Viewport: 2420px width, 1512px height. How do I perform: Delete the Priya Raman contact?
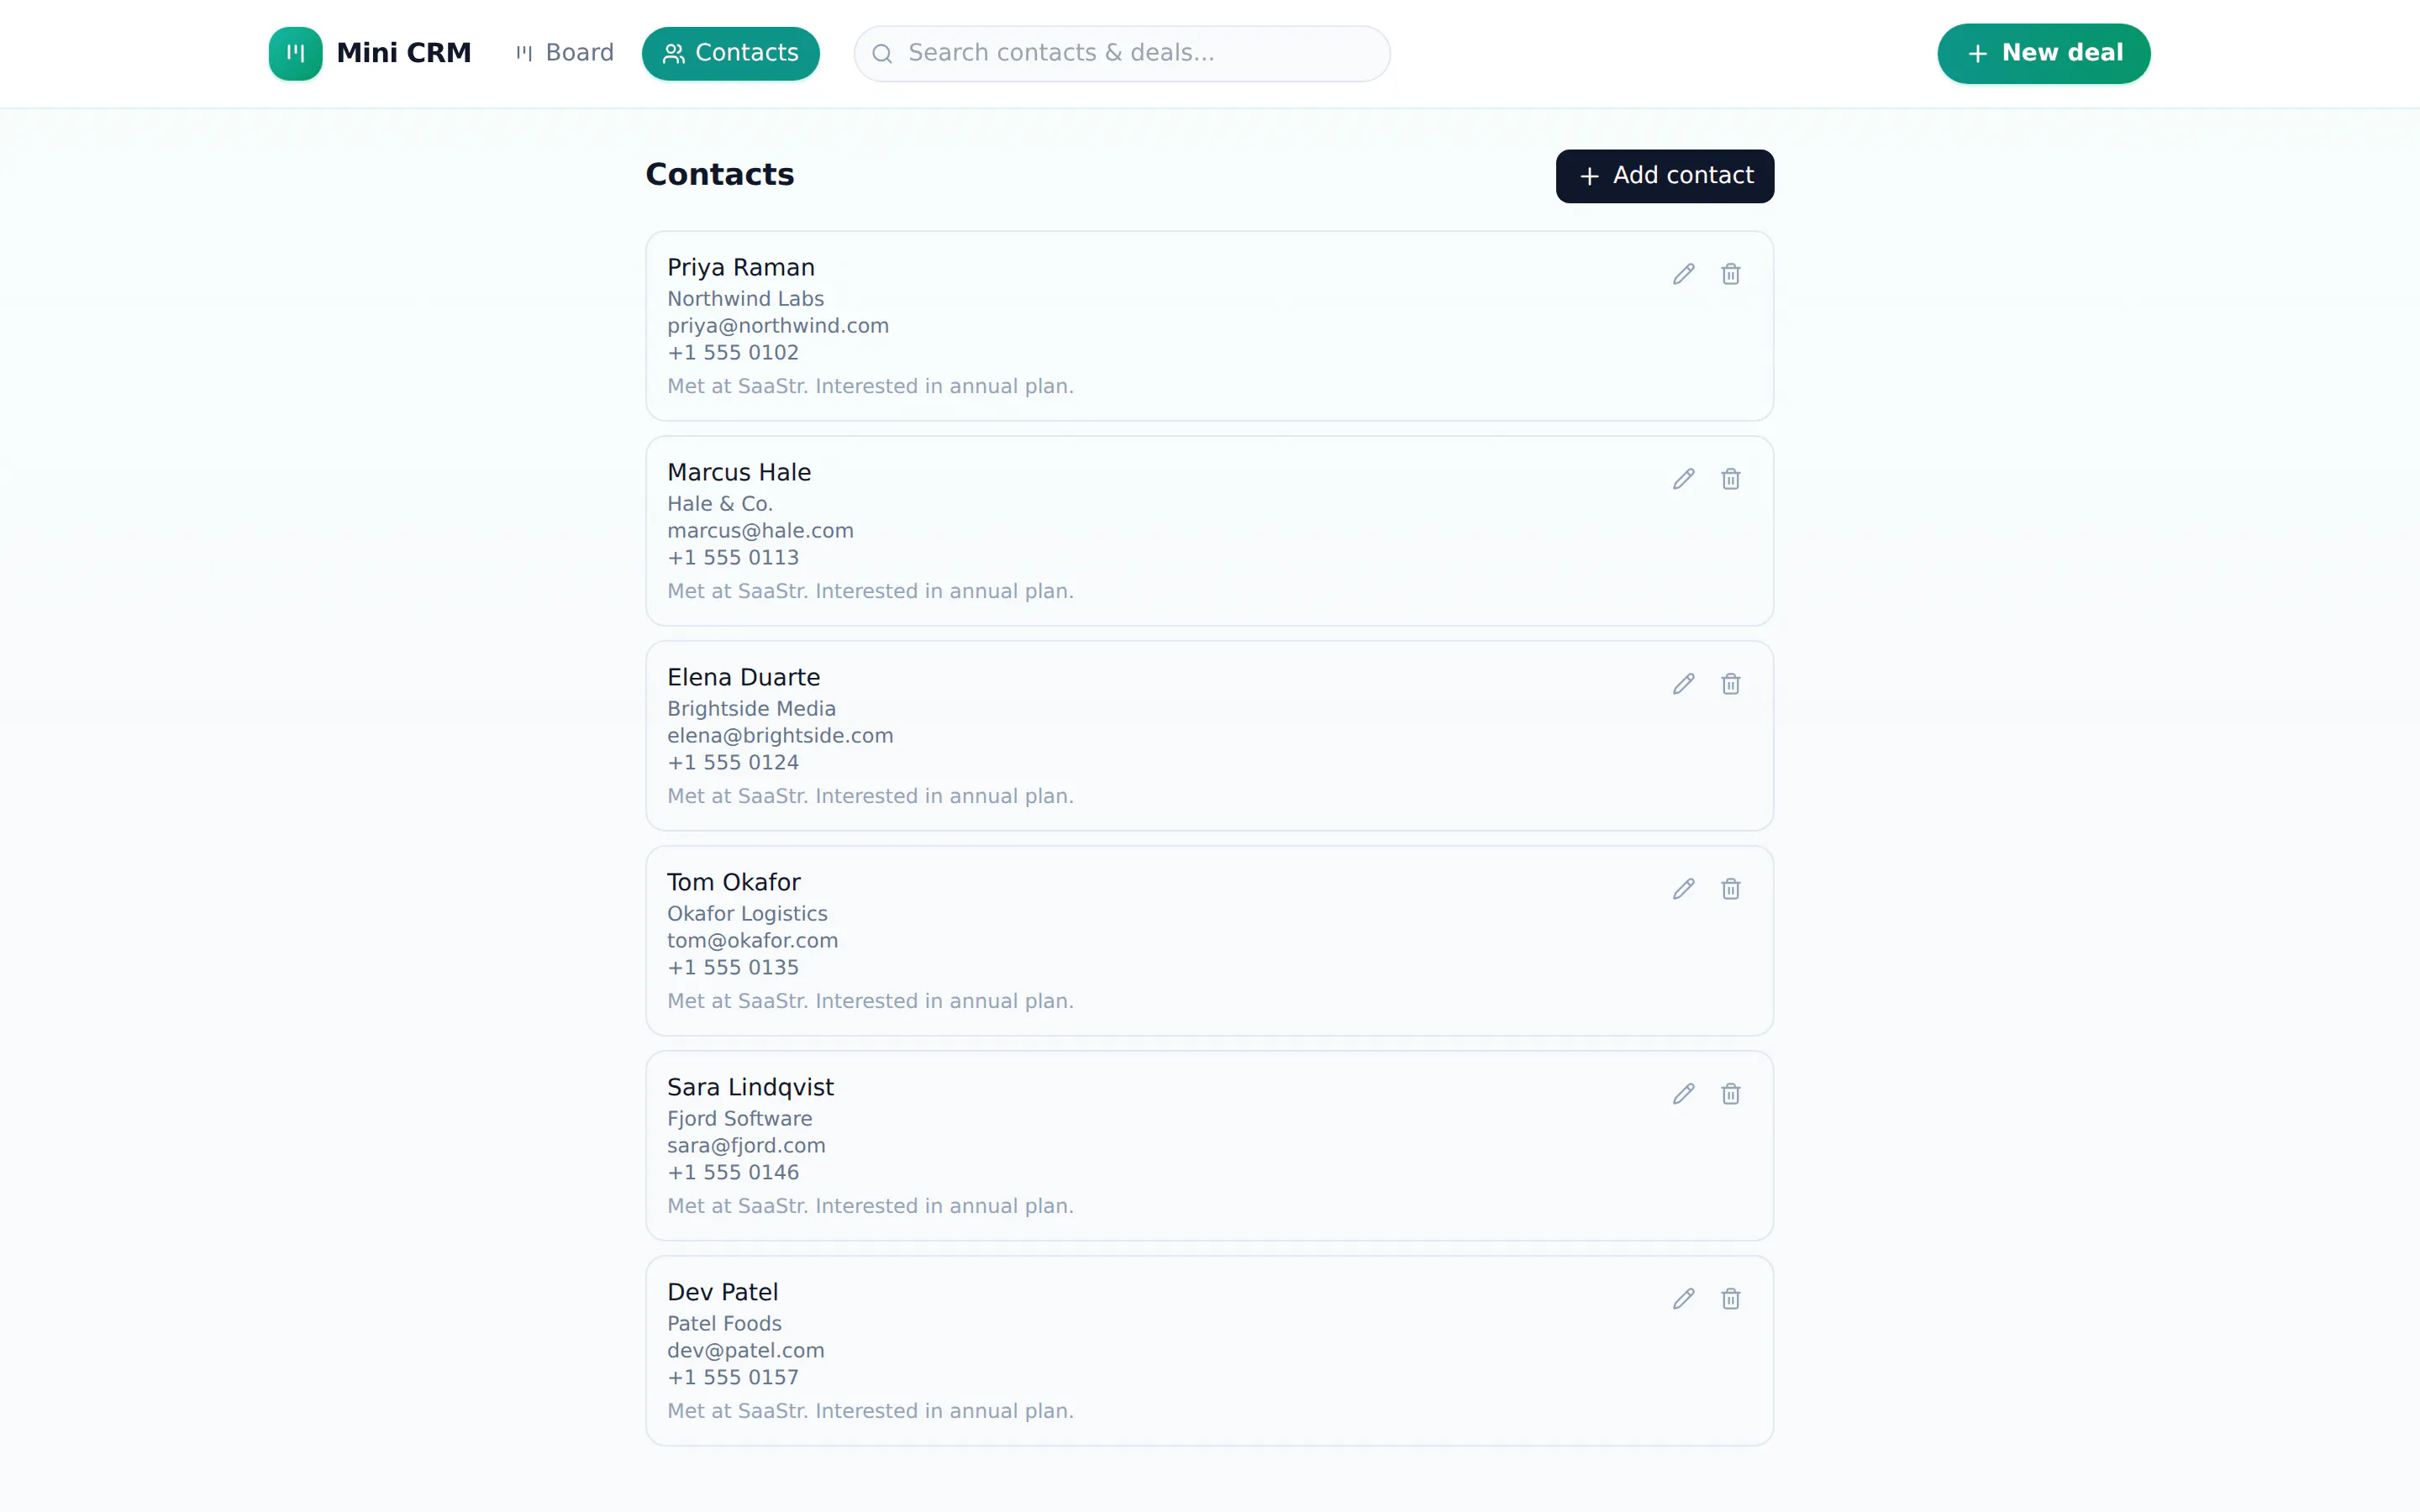point(1730,274)
